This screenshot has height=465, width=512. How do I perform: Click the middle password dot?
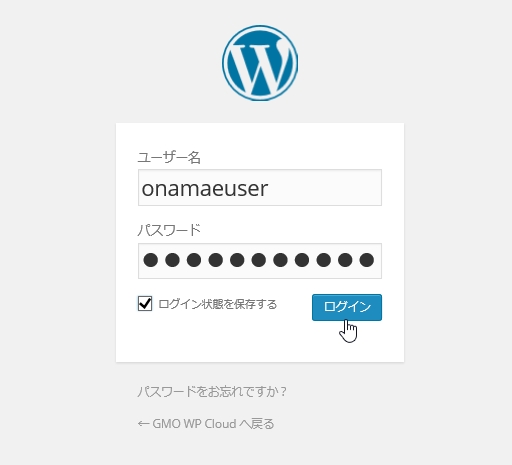coord(259,260)
